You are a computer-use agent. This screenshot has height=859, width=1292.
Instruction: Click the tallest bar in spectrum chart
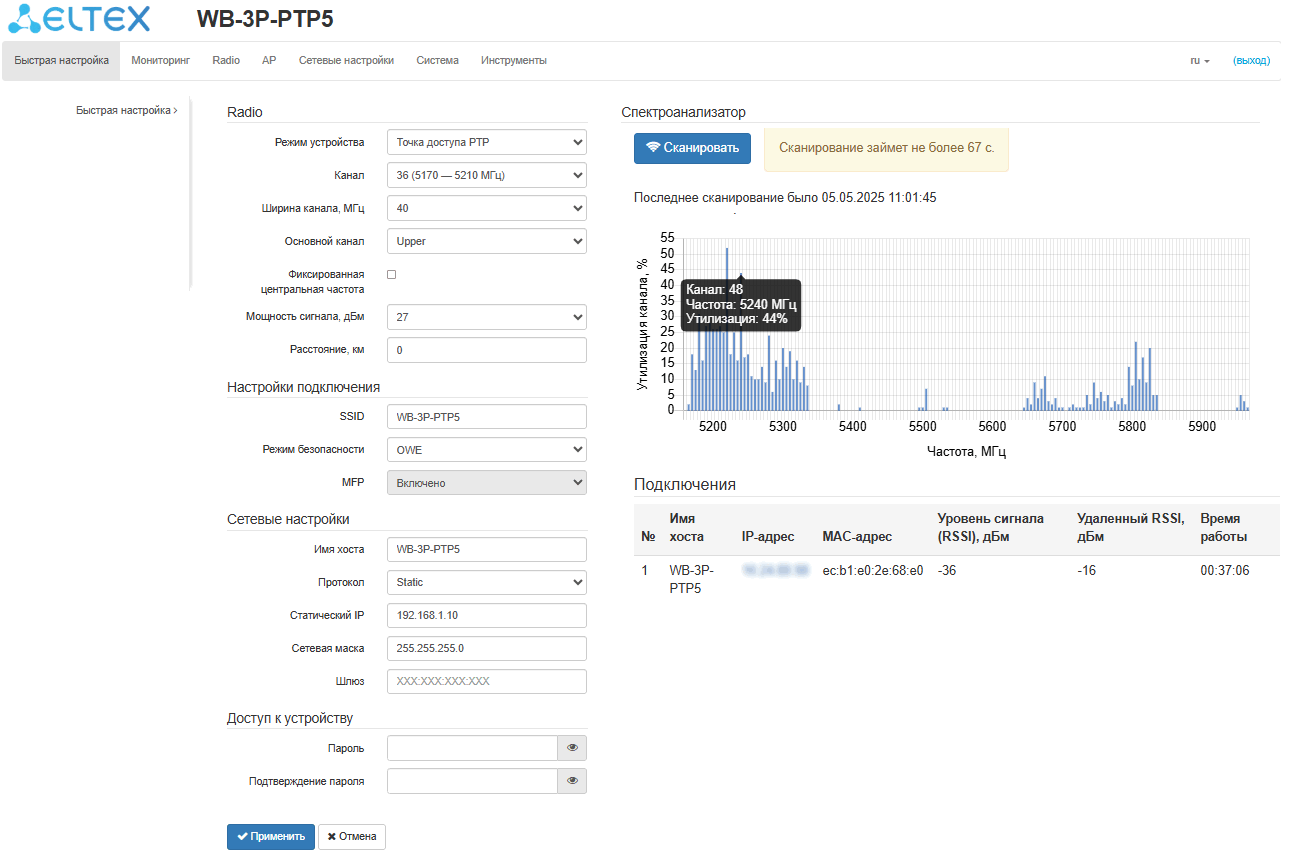[727, 330]
